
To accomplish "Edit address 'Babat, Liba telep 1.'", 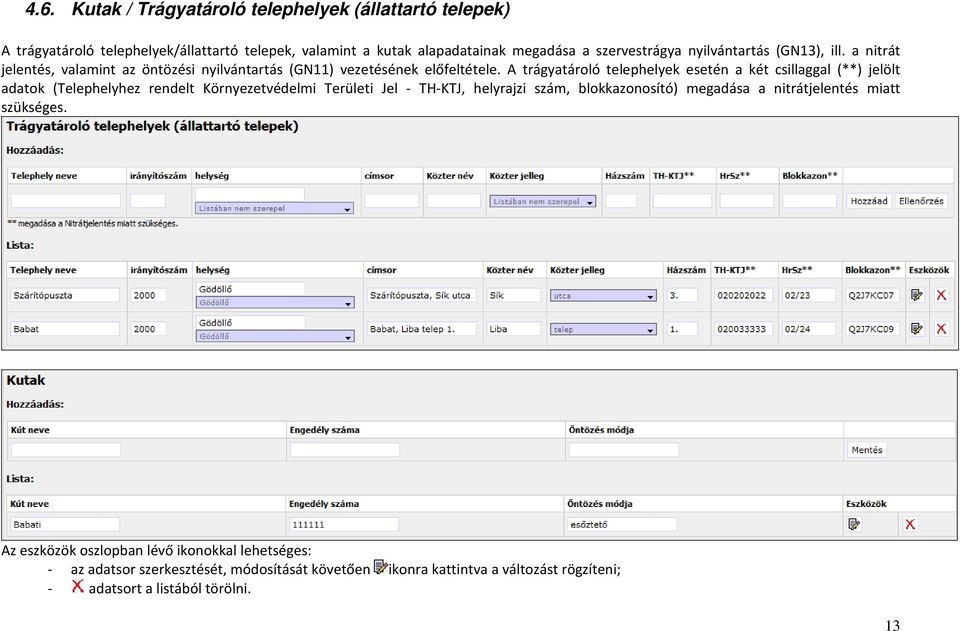I will tap(421, 329).
